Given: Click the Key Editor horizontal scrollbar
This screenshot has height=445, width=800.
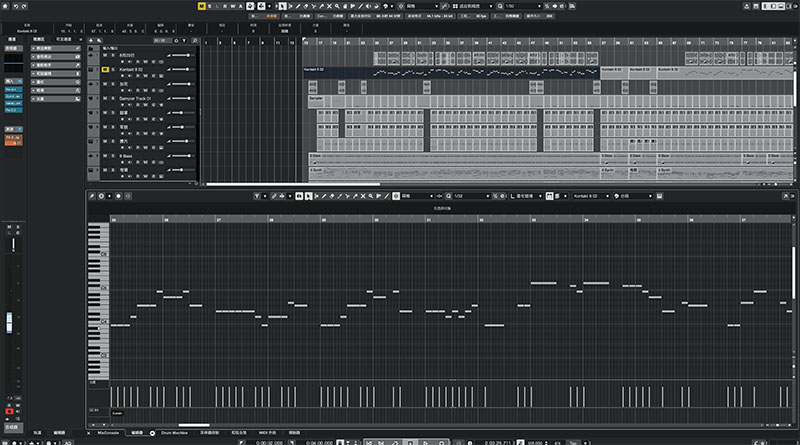Looking at the screenshot, I should (194, 425).
